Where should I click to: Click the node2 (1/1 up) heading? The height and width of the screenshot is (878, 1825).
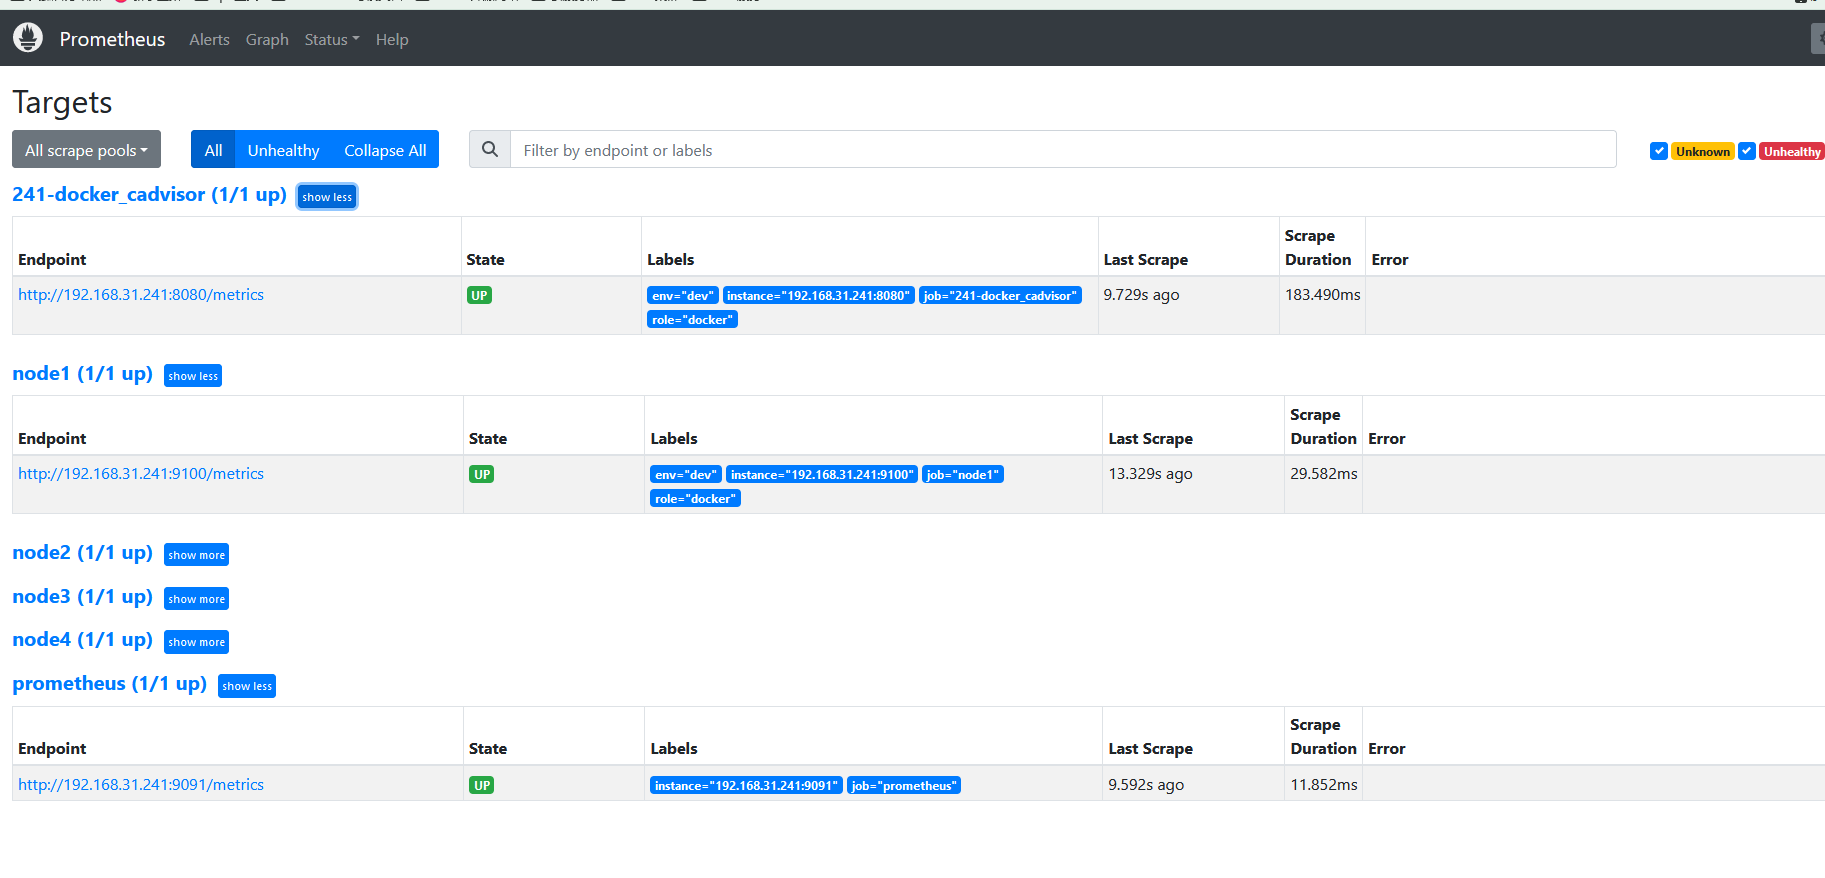82,553
